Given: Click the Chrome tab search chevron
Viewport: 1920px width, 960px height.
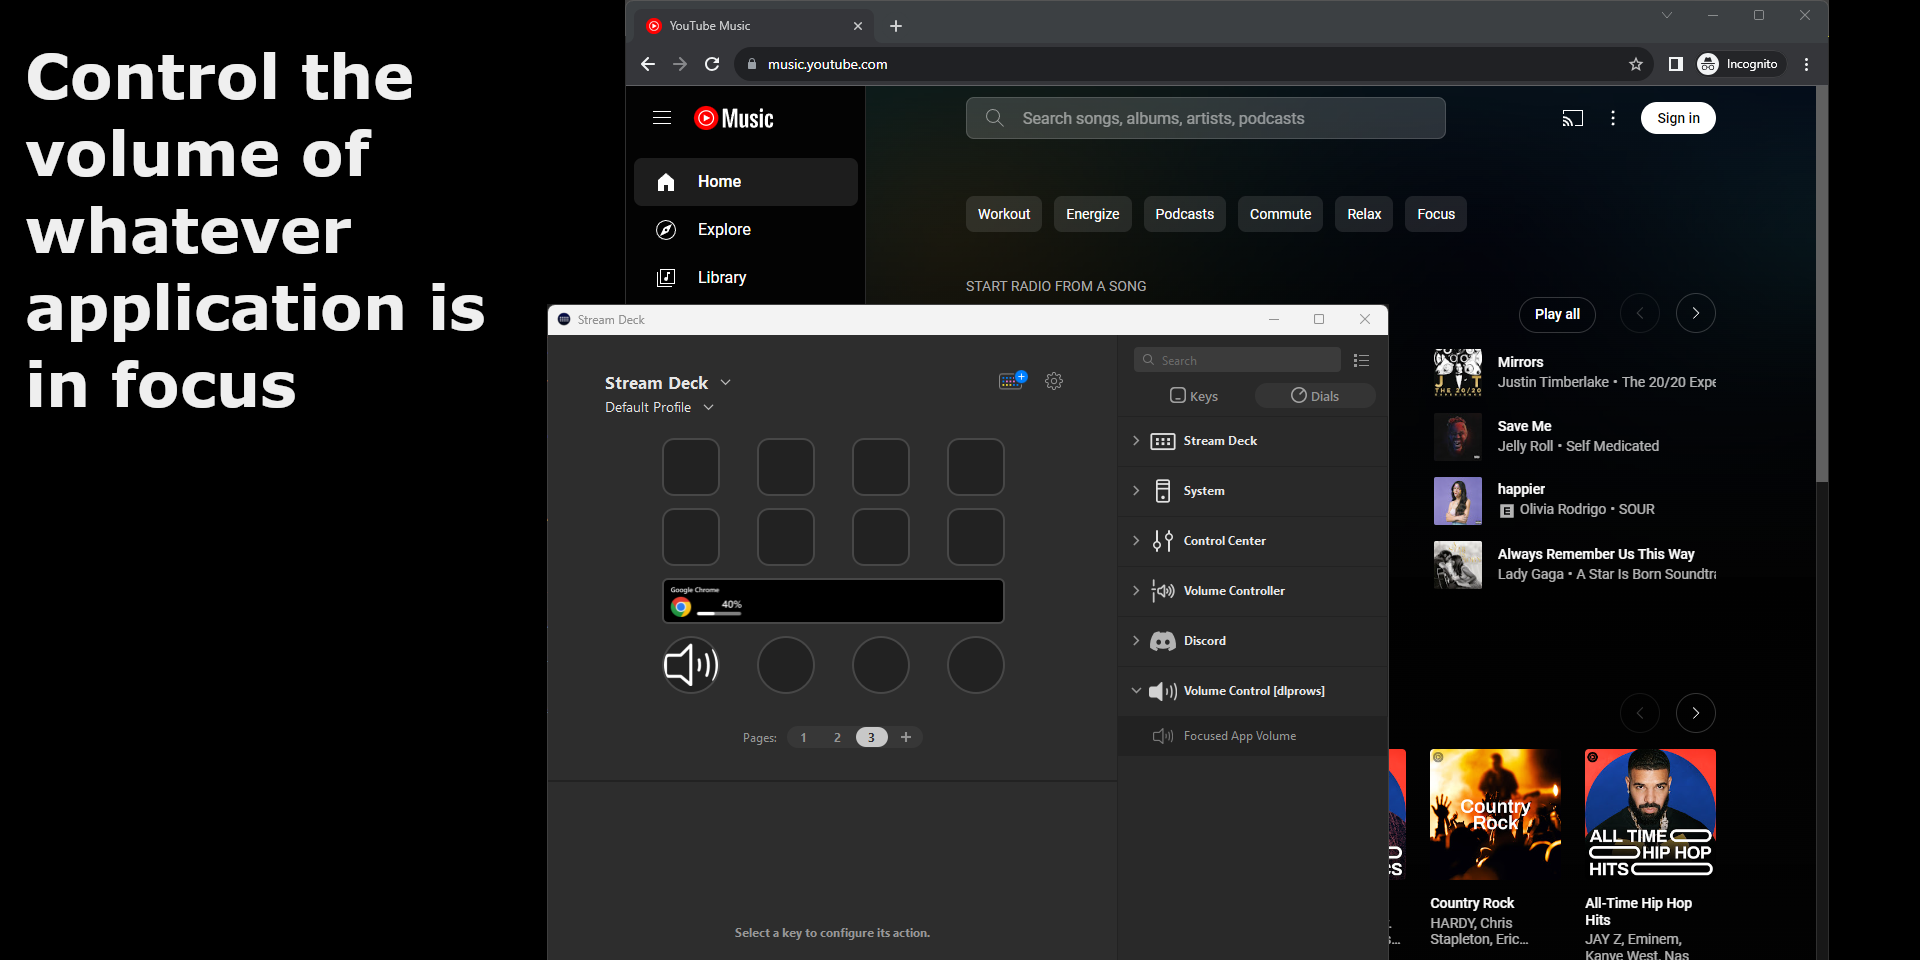Looking at the screenshot, I should [1667, 15].
